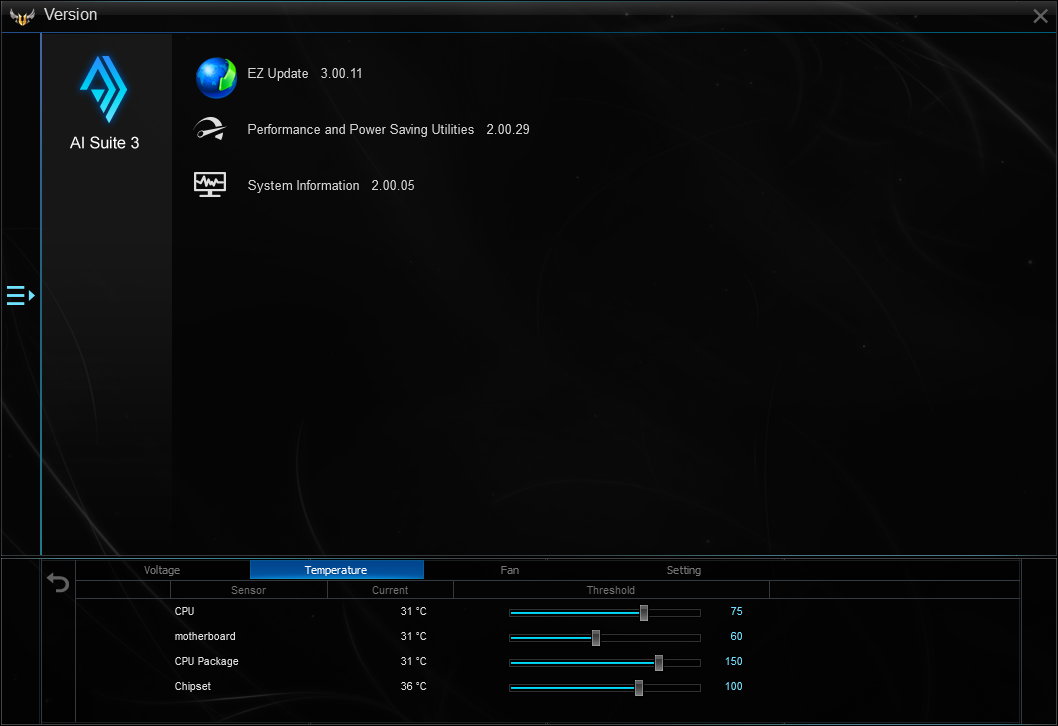
Task: Open the Fan tab
Action: point(510,570)
